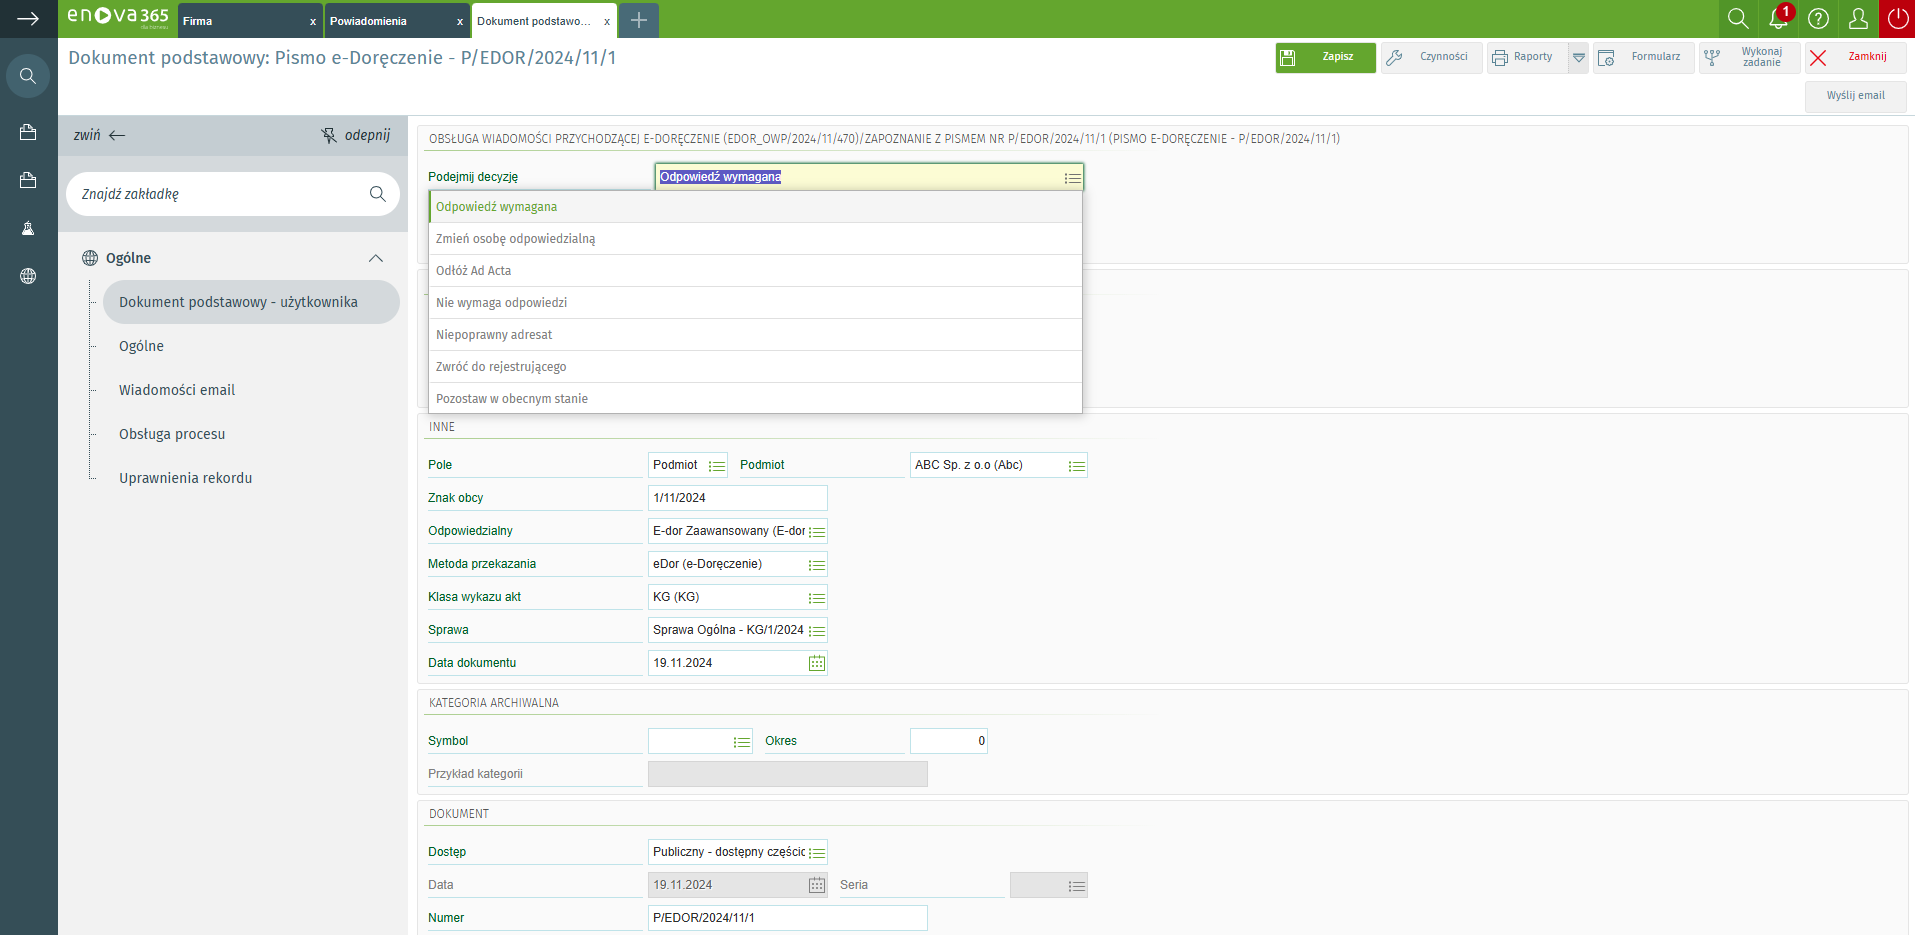
Task: Click the notifications bell icon
Action: tap(1778, 19)
